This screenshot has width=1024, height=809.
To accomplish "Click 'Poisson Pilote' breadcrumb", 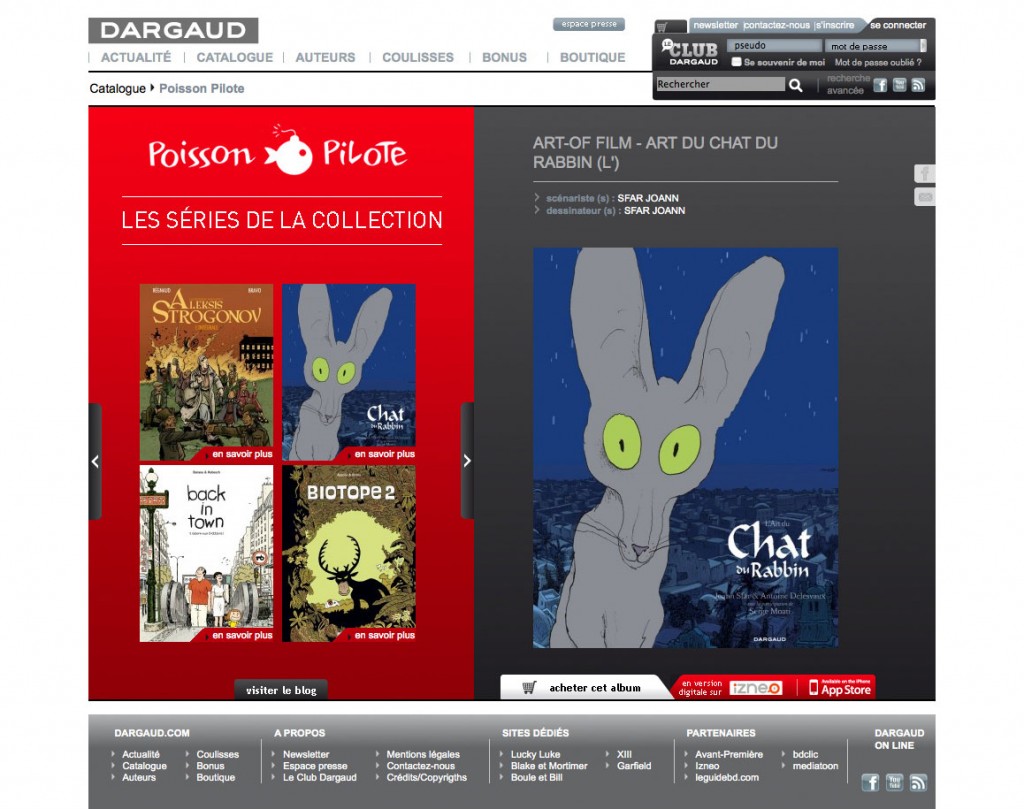I will click(202, 88).
